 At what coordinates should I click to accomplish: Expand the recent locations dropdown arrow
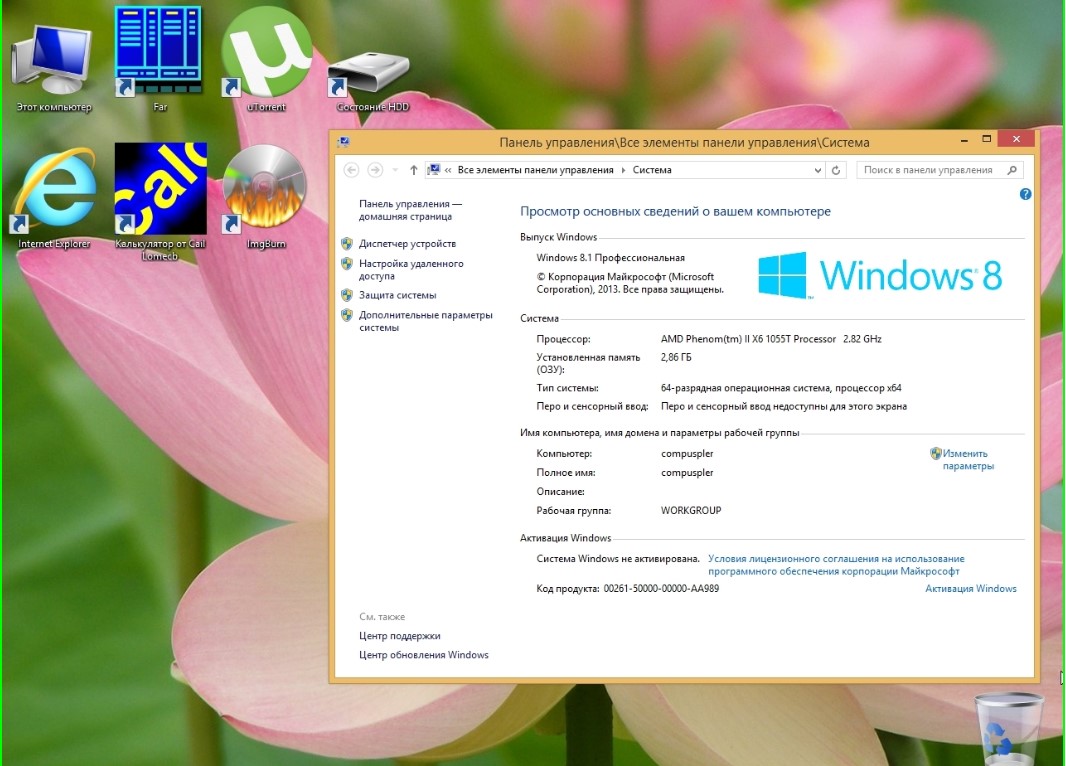coord(395,170)
